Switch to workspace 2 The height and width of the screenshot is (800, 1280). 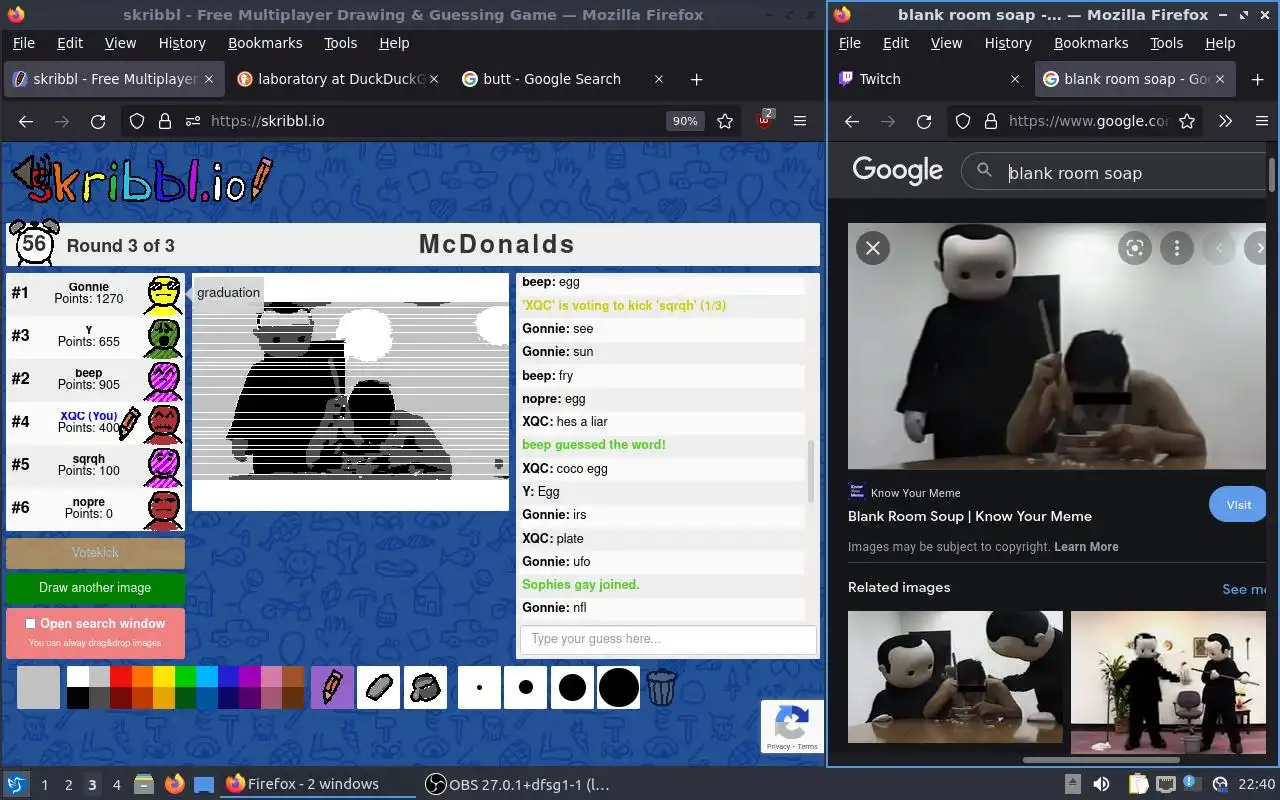coord(68,785)
